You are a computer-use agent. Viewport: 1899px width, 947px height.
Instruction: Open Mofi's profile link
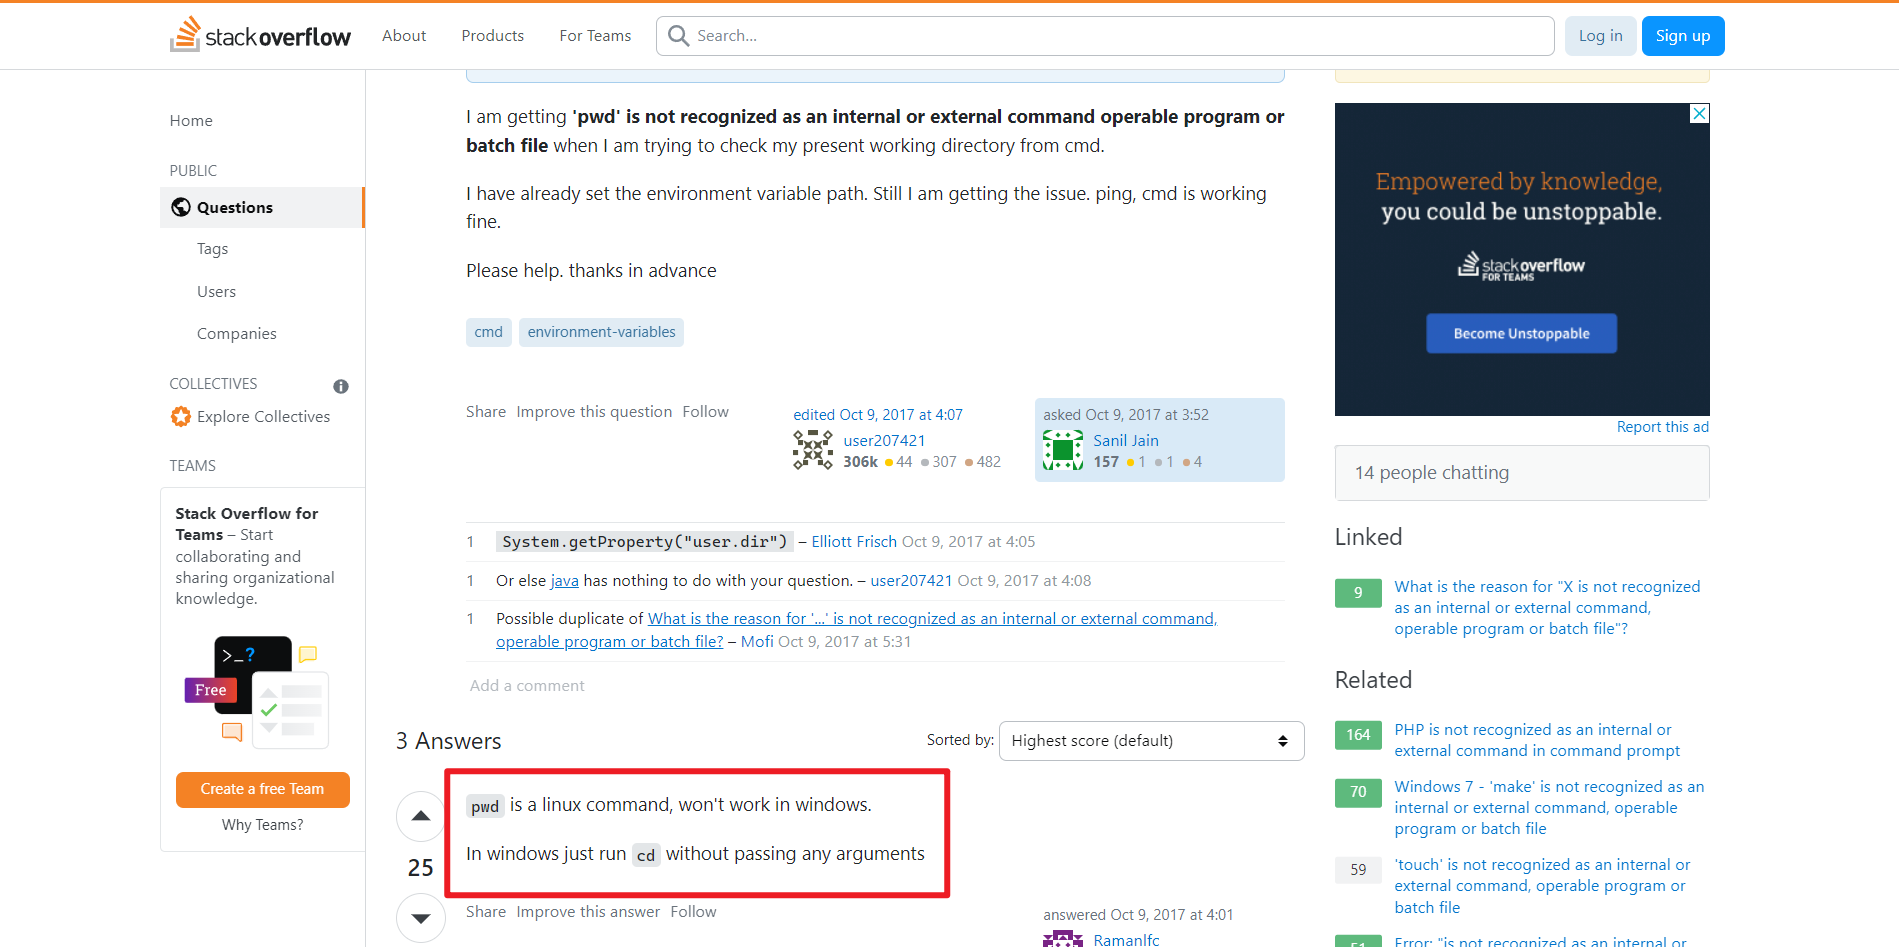757,642
